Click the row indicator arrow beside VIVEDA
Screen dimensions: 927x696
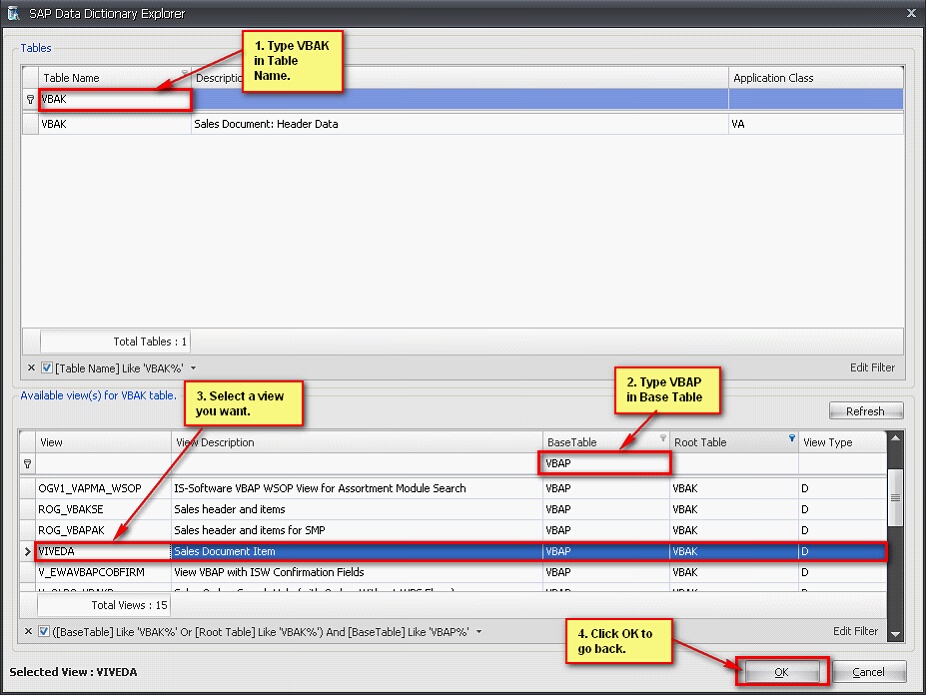[27, 551]
